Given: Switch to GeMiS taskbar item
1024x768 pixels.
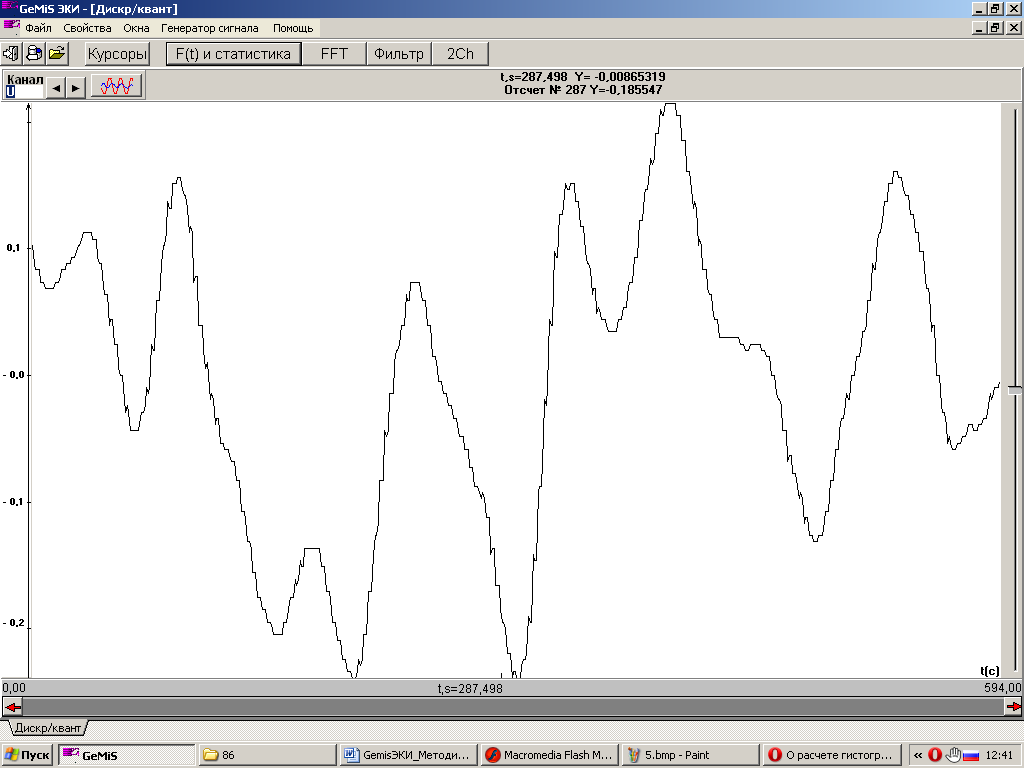Looking at the screenshot, I should click(x=126, y=755).
